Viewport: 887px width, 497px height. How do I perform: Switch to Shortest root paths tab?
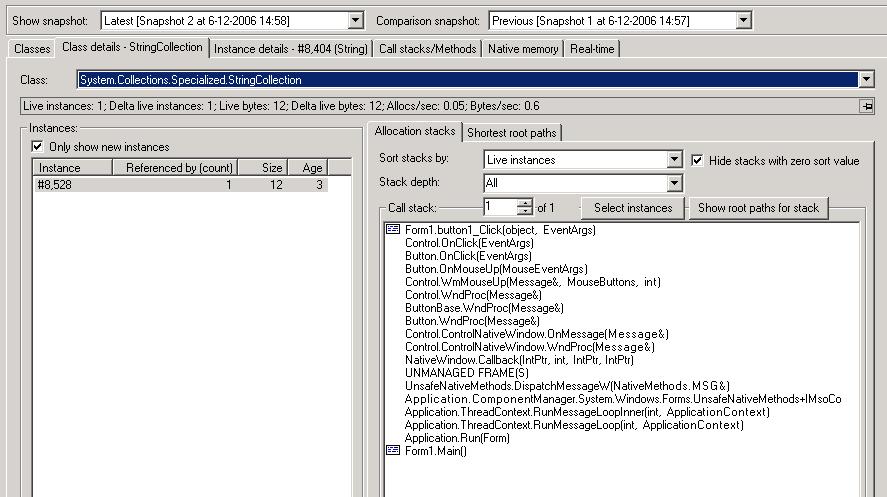click(x=512, y=132)
